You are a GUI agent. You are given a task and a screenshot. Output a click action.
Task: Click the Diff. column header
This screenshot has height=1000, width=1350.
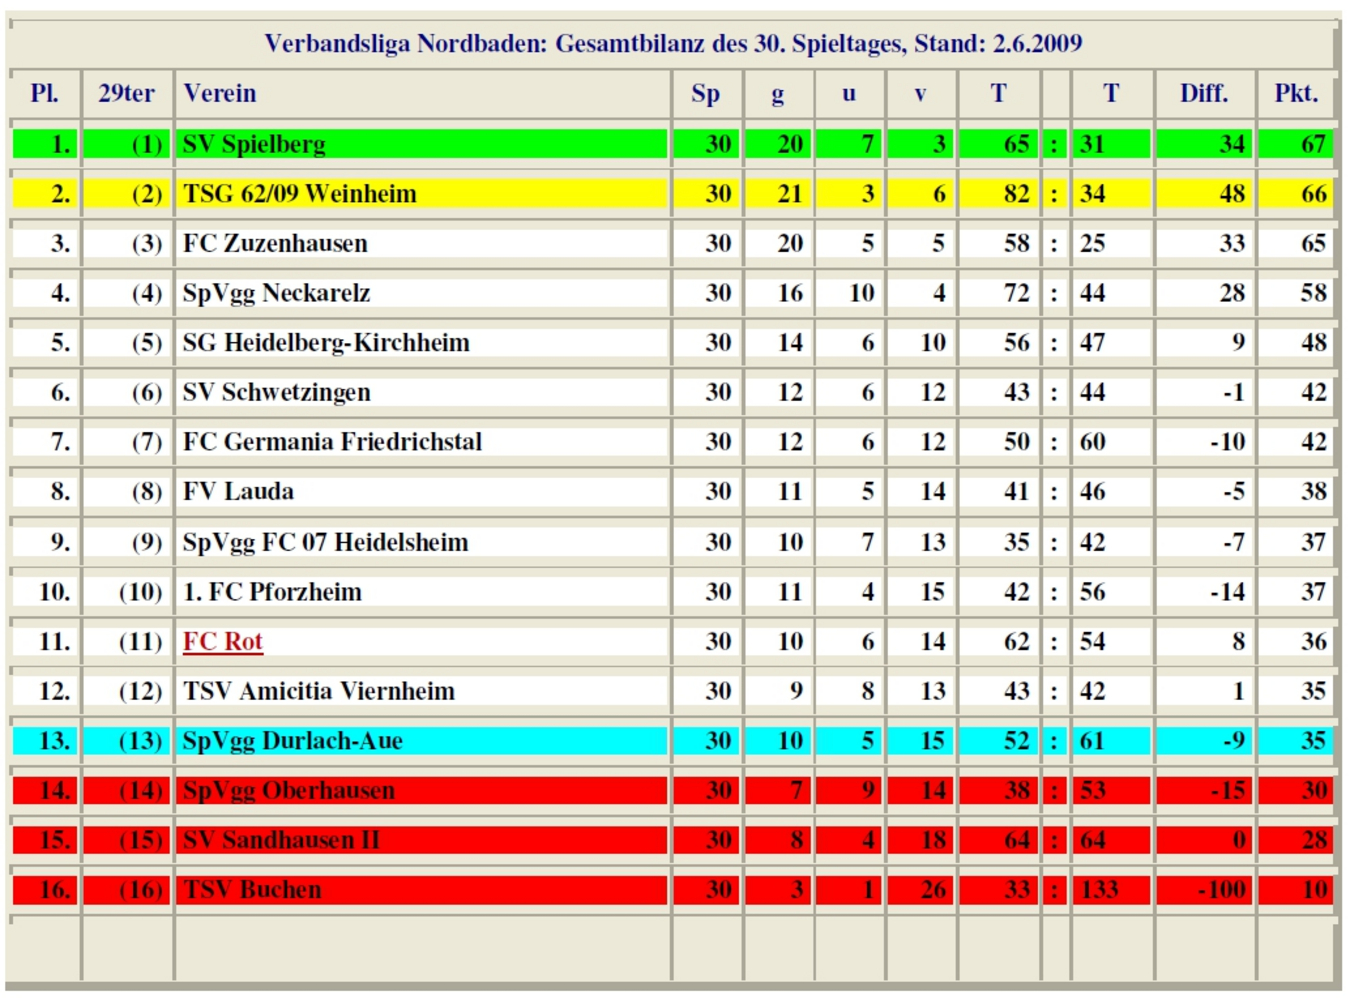click(x=1203, y=93)
